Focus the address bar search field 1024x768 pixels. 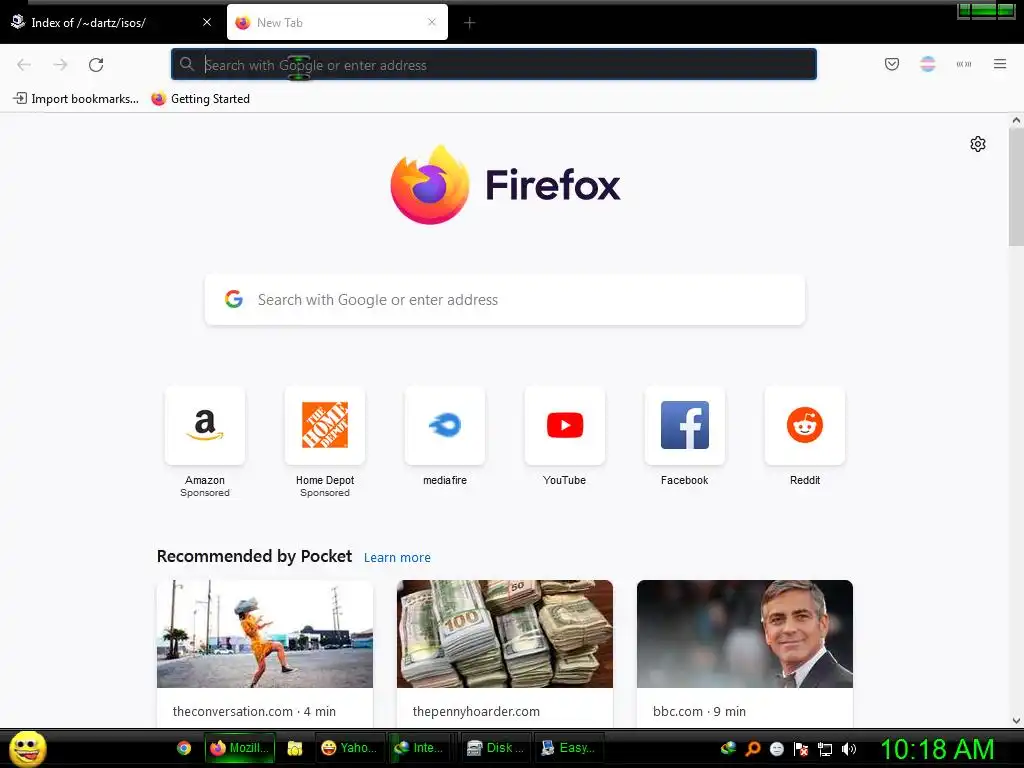[494, 65]
